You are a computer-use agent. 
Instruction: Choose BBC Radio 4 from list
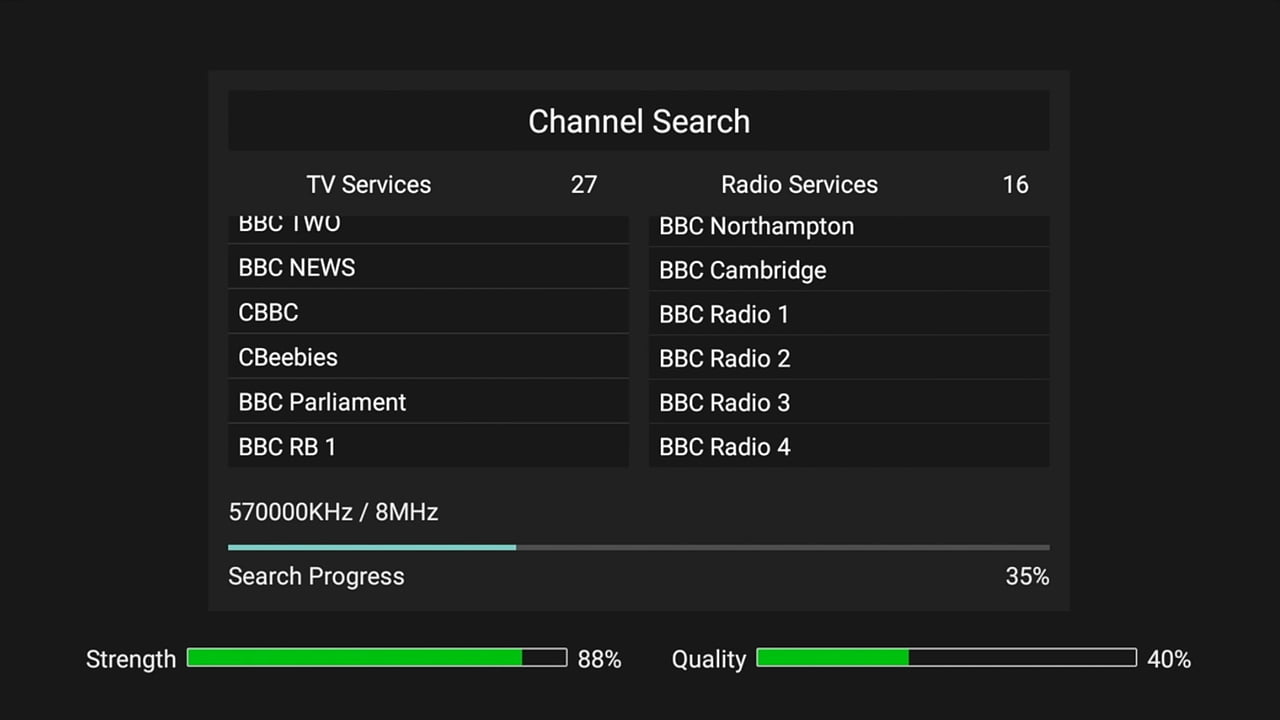[849, 446]
